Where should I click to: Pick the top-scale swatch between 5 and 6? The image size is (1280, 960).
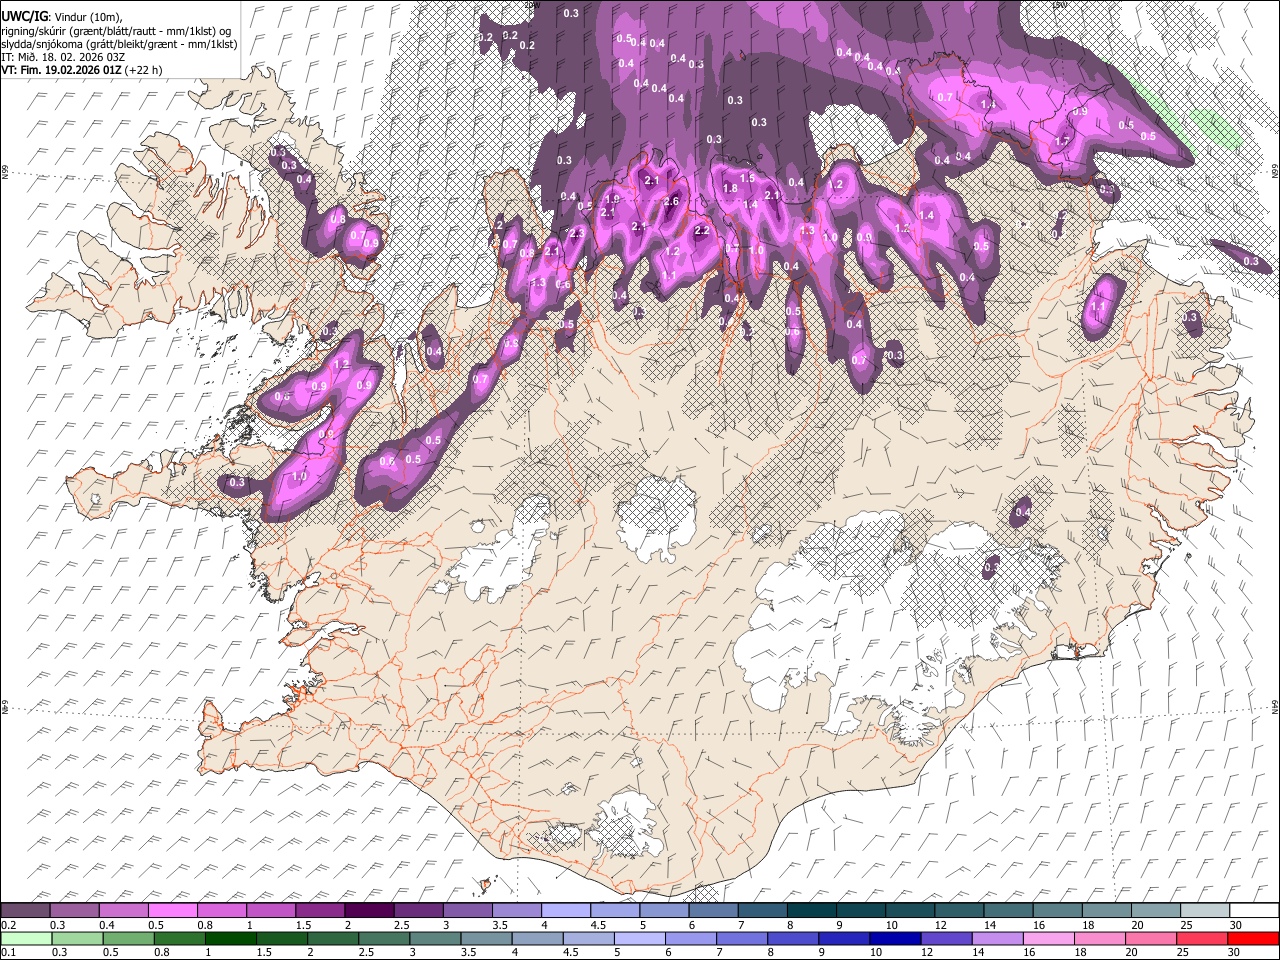tap(664, 910)
